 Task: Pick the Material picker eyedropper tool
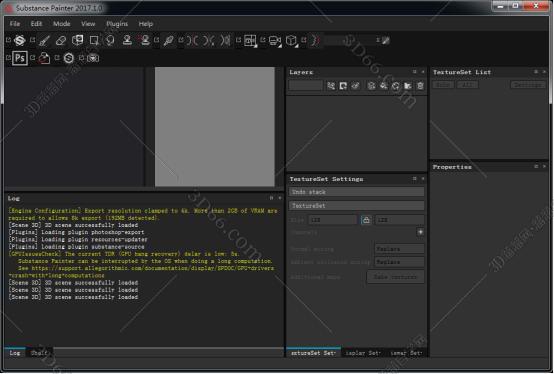[x=169, y=41]
